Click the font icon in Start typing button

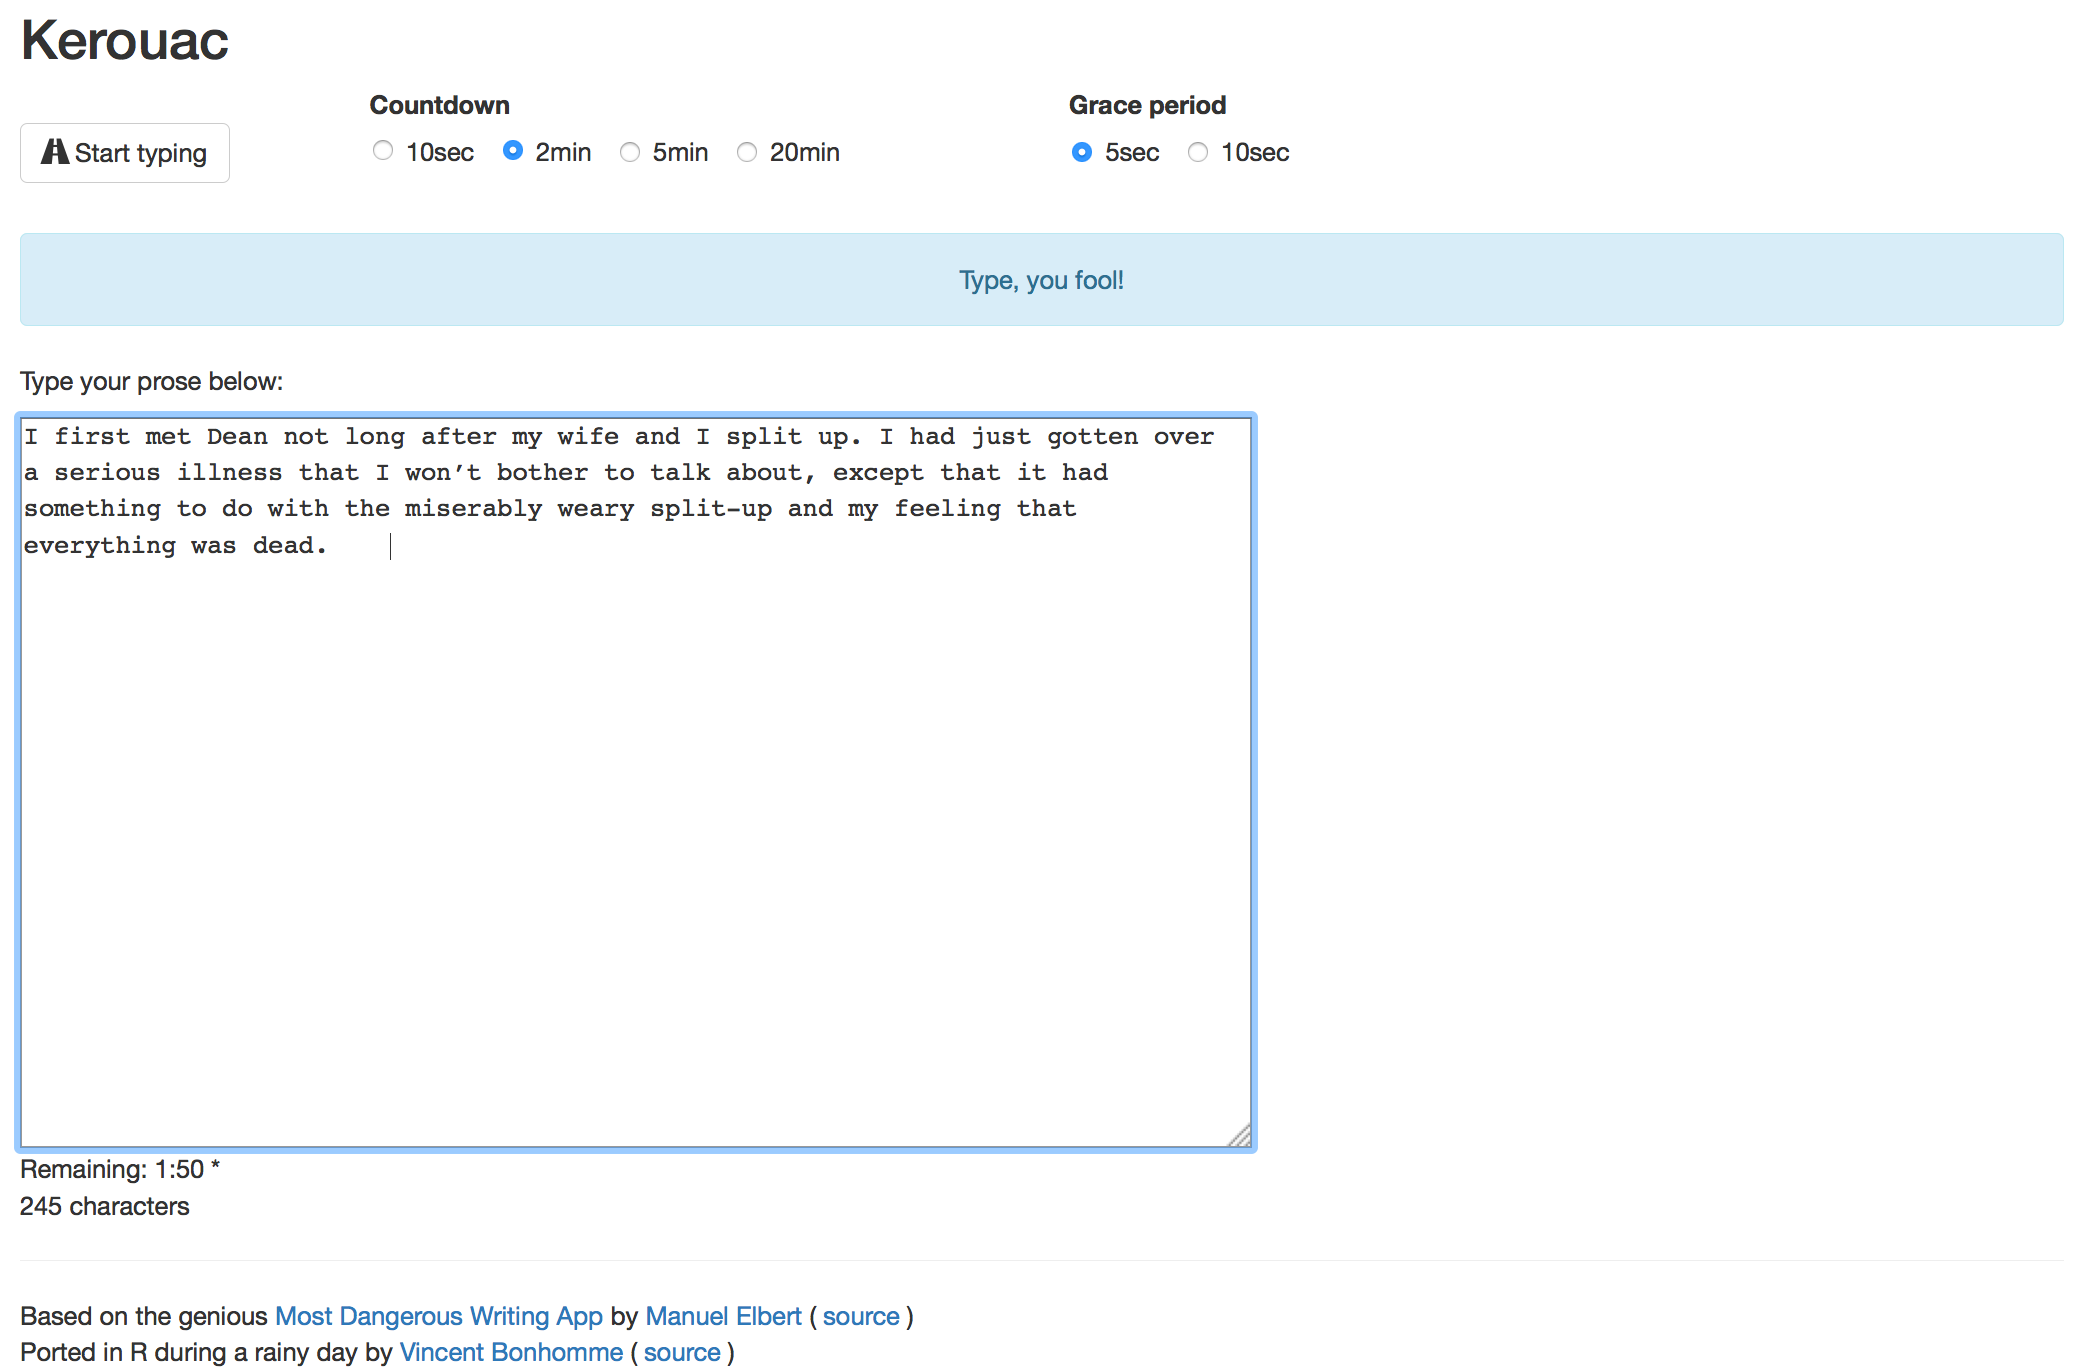click(54, 152)
